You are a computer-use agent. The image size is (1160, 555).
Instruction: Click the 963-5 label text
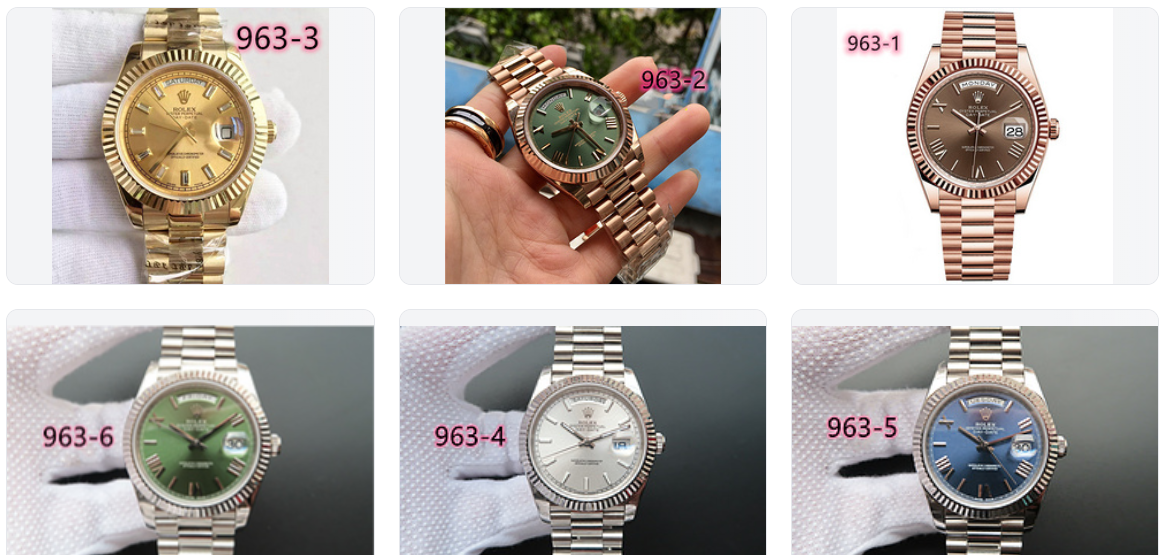pos(862,427)
